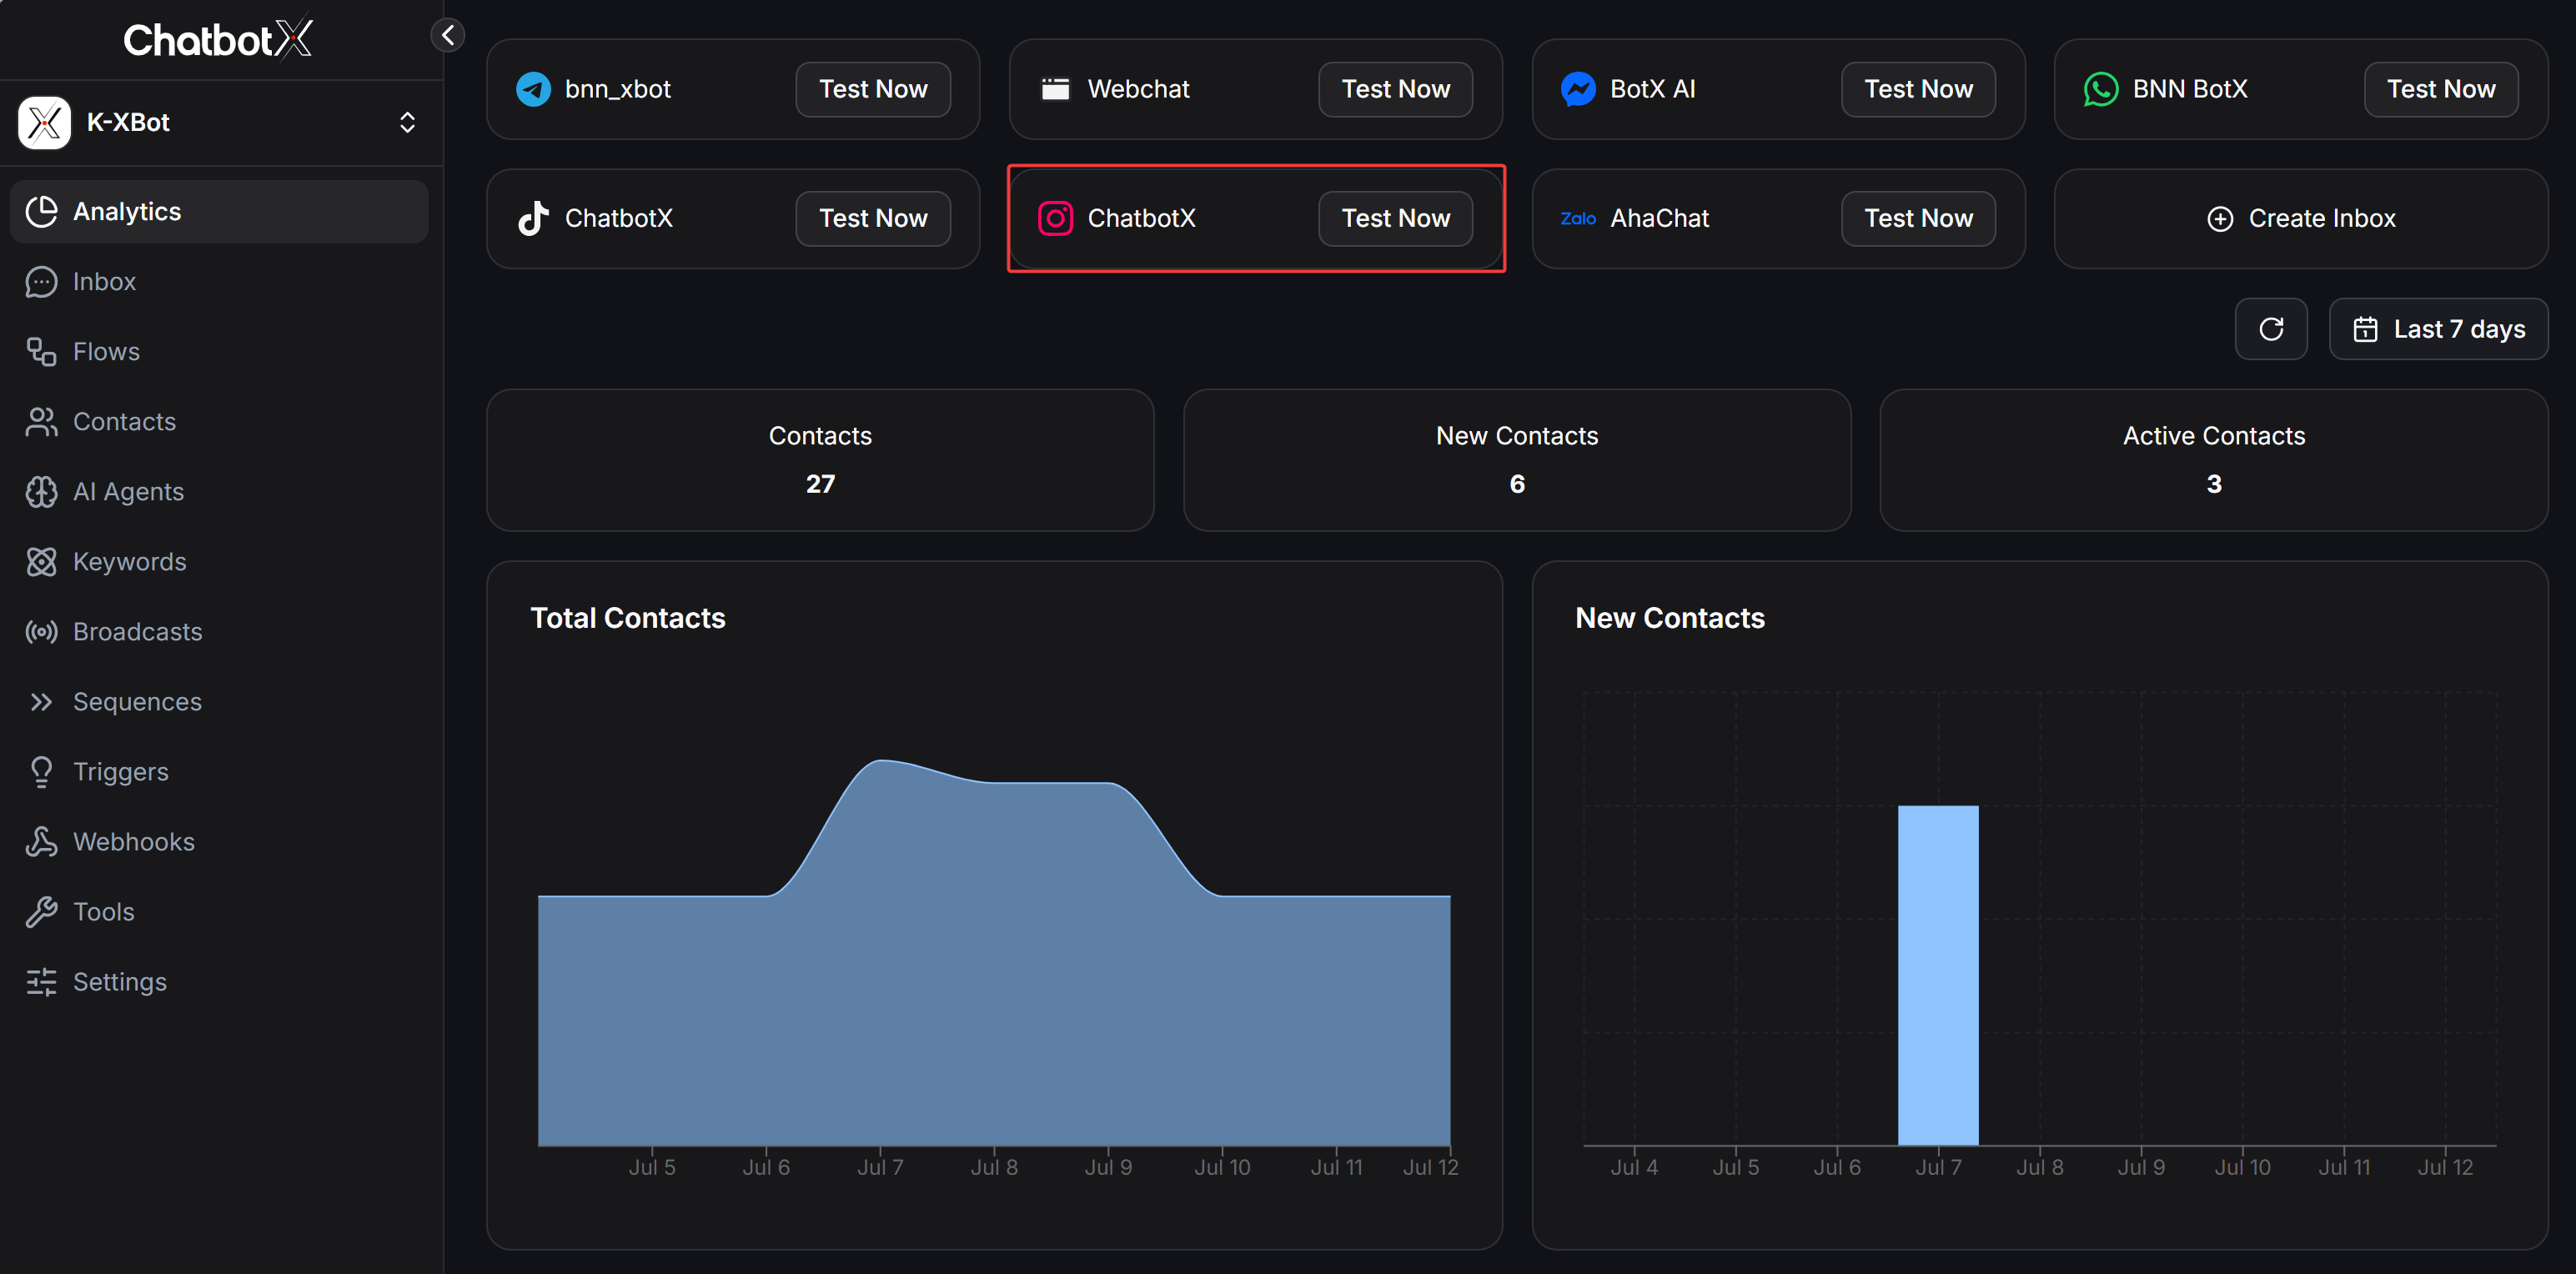Viewport: 2576px width, 1274px height.
Task: Select Webhooks from the sidebar
Action: pos(219,841)
